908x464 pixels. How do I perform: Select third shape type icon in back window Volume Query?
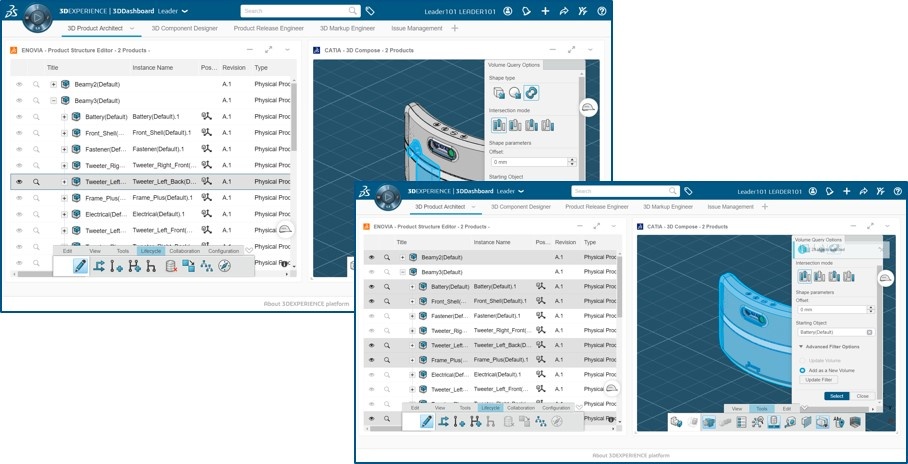click(531, 92)
